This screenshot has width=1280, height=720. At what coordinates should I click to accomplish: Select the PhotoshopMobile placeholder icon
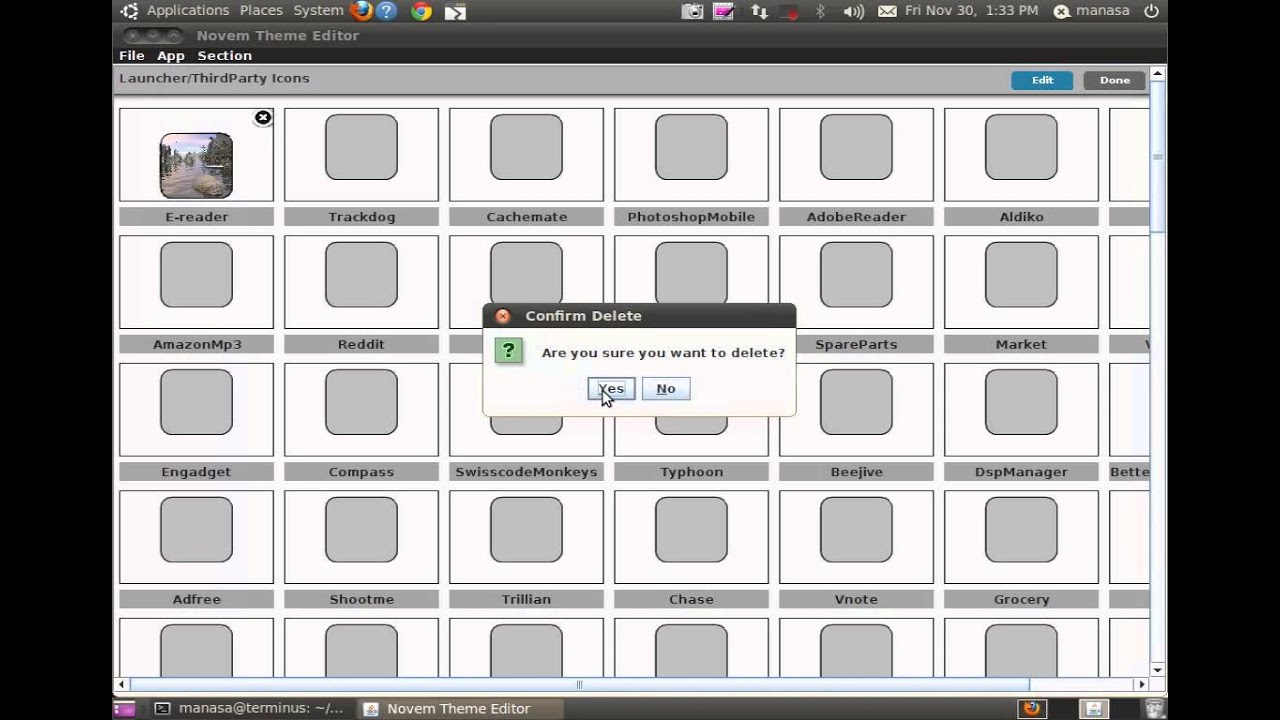click(x=691, y=147)
